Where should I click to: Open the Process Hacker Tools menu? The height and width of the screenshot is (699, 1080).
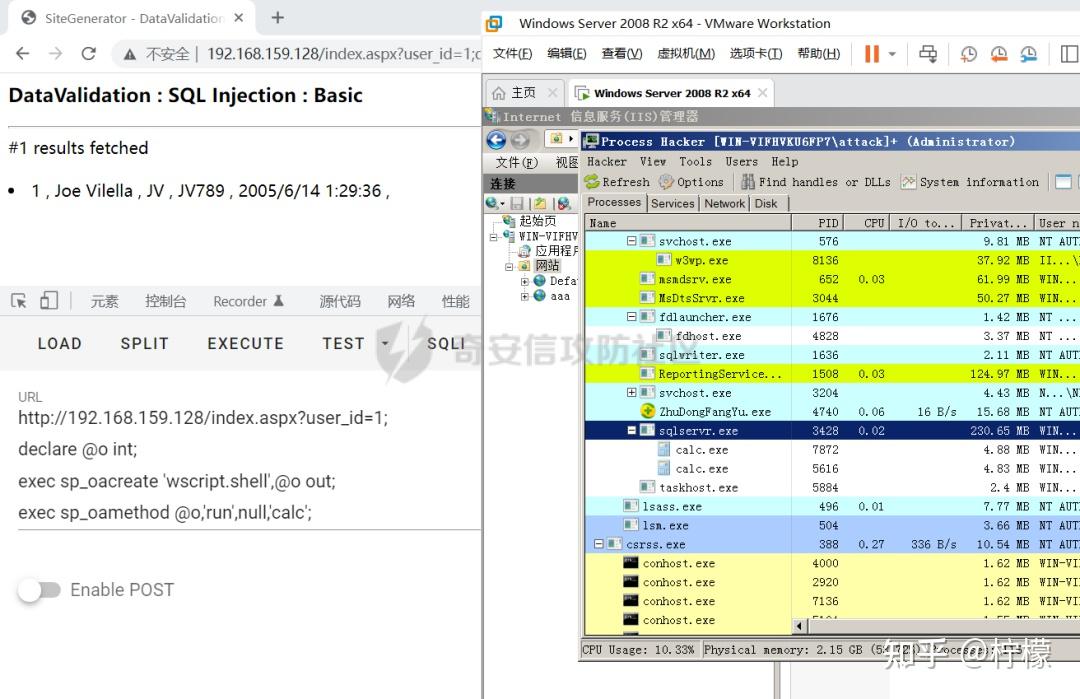click(x=696, y=161)
